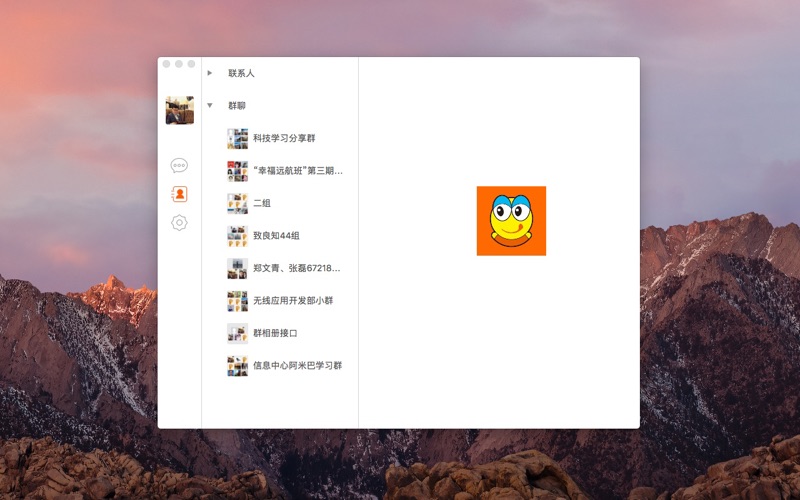Viewport: 800px width, 500px height.
Task: Open group 科技学习分享群
Action: click(280, 138)
